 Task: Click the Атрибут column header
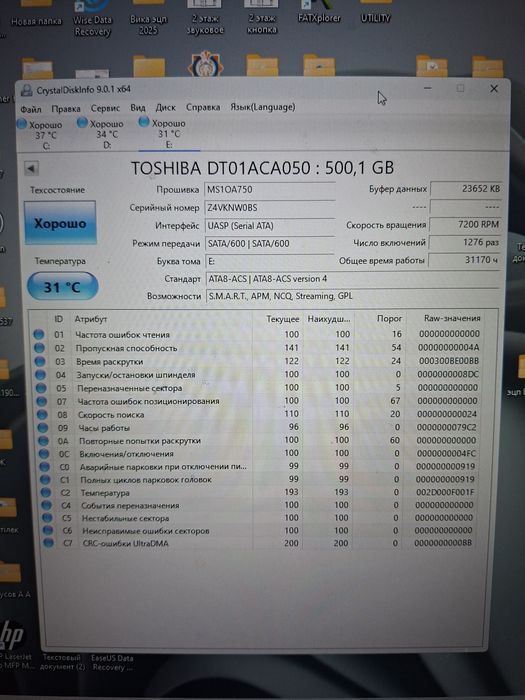tap(91, 319)
